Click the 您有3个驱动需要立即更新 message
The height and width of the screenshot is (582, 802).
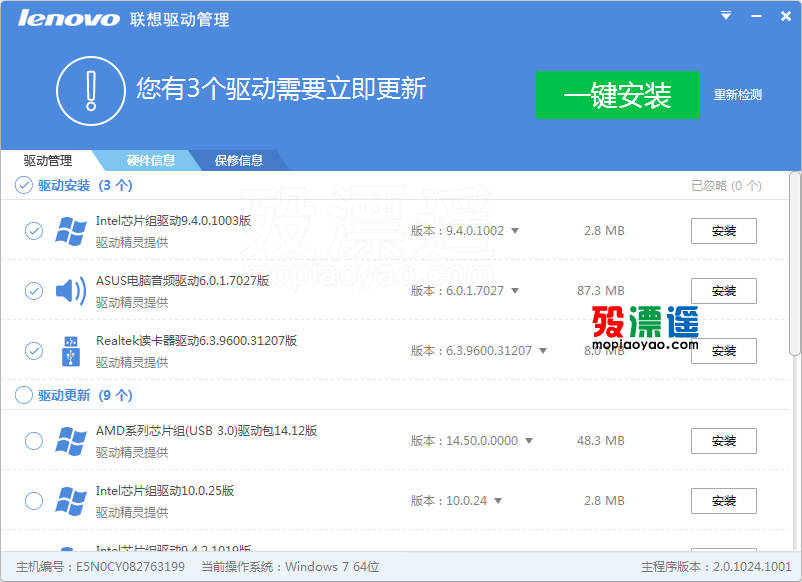click(x=281, y=89)
